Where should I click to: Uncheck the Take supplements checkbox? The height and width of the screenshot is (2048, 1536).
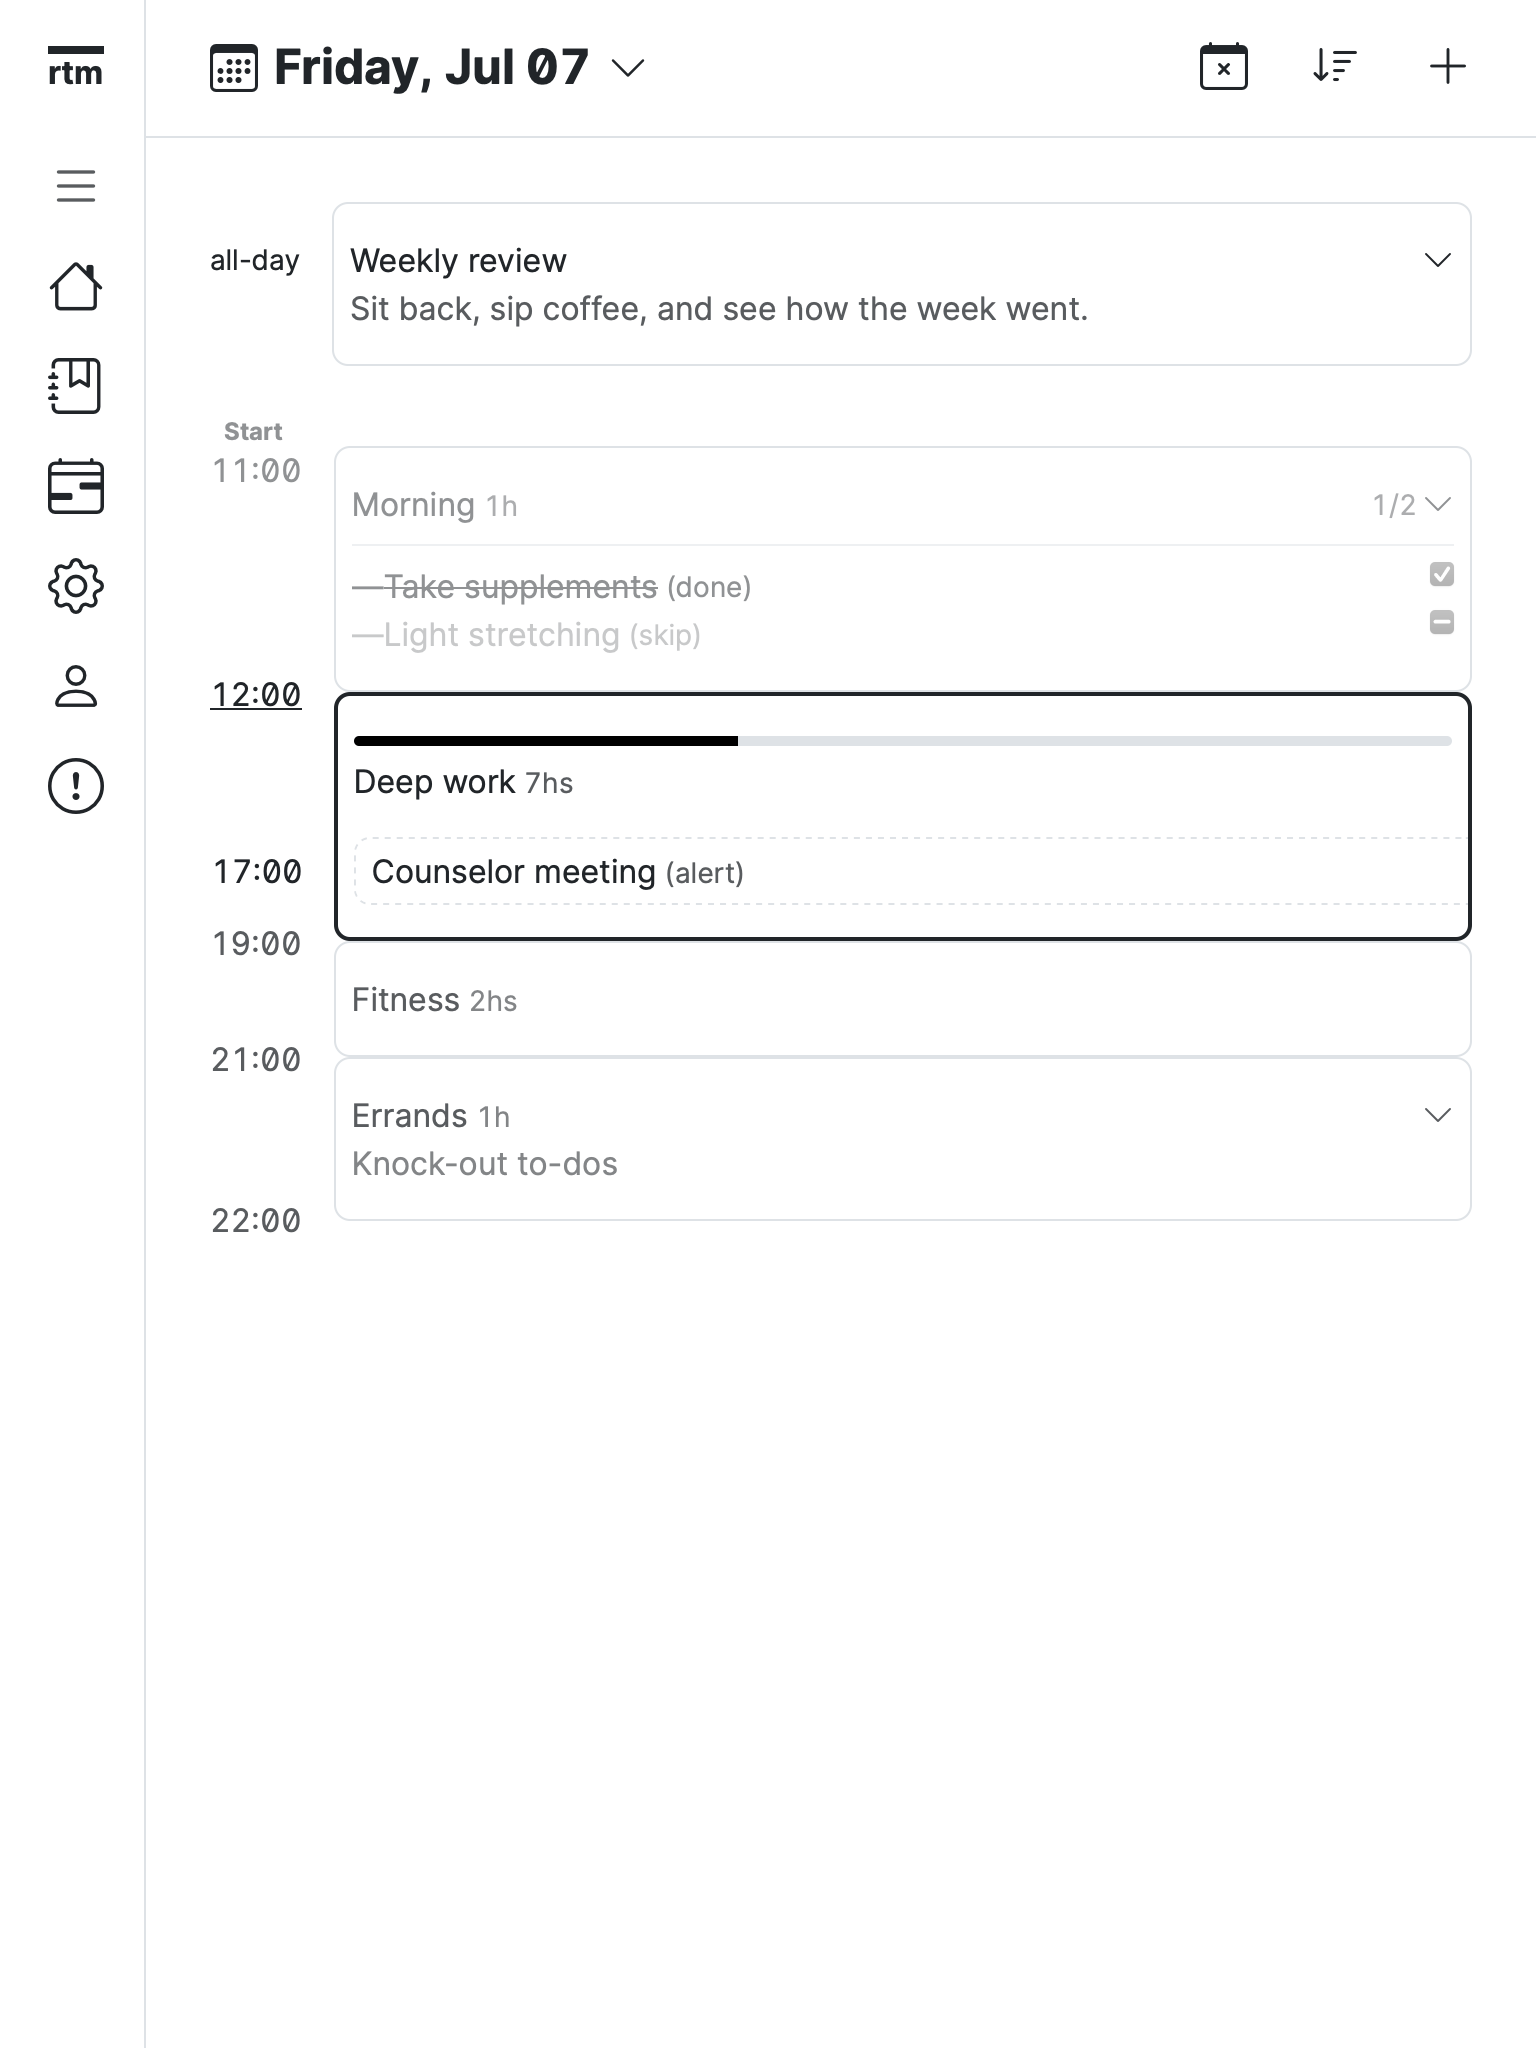1441,574
